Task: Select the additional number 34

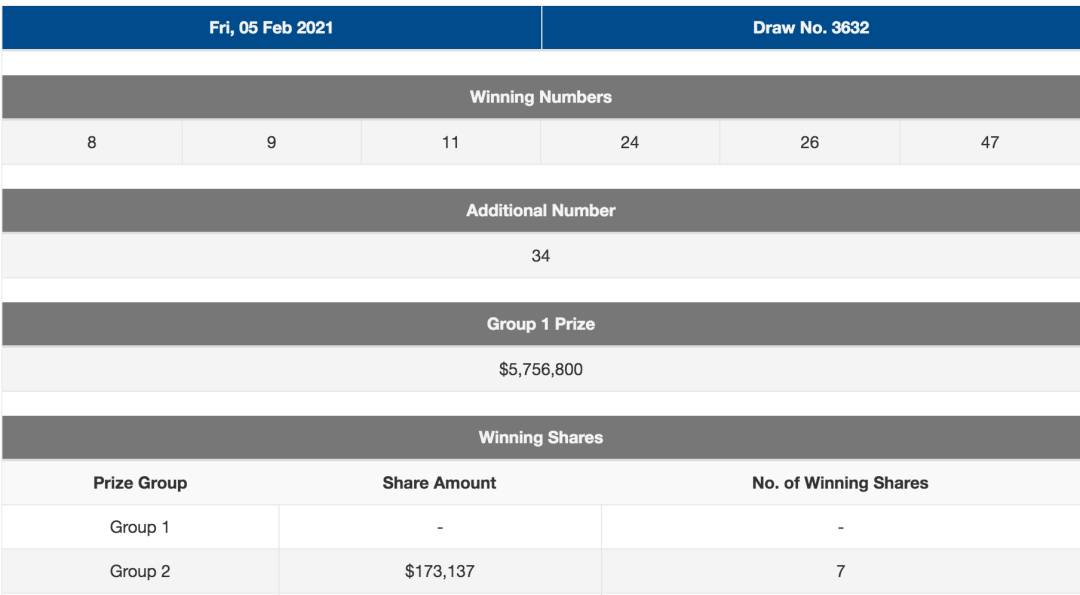Action: (540, 256)
